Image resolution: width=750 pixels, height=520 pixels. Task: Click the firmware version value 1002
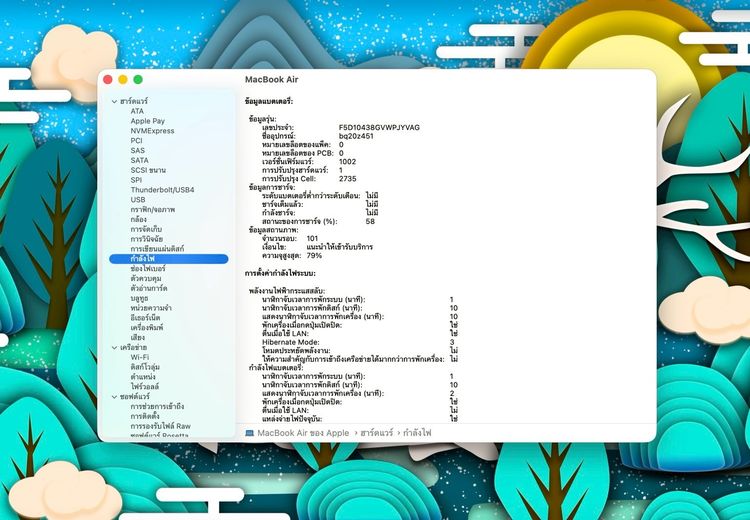click(347, 162)
